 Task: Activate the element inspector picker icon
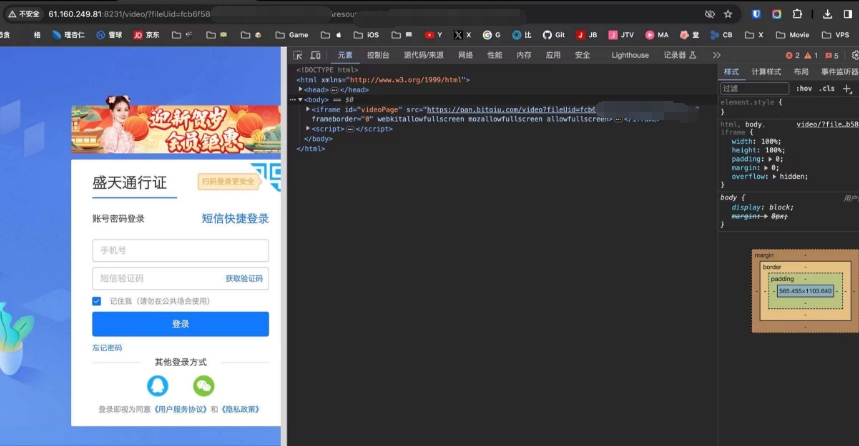point(297,55)
